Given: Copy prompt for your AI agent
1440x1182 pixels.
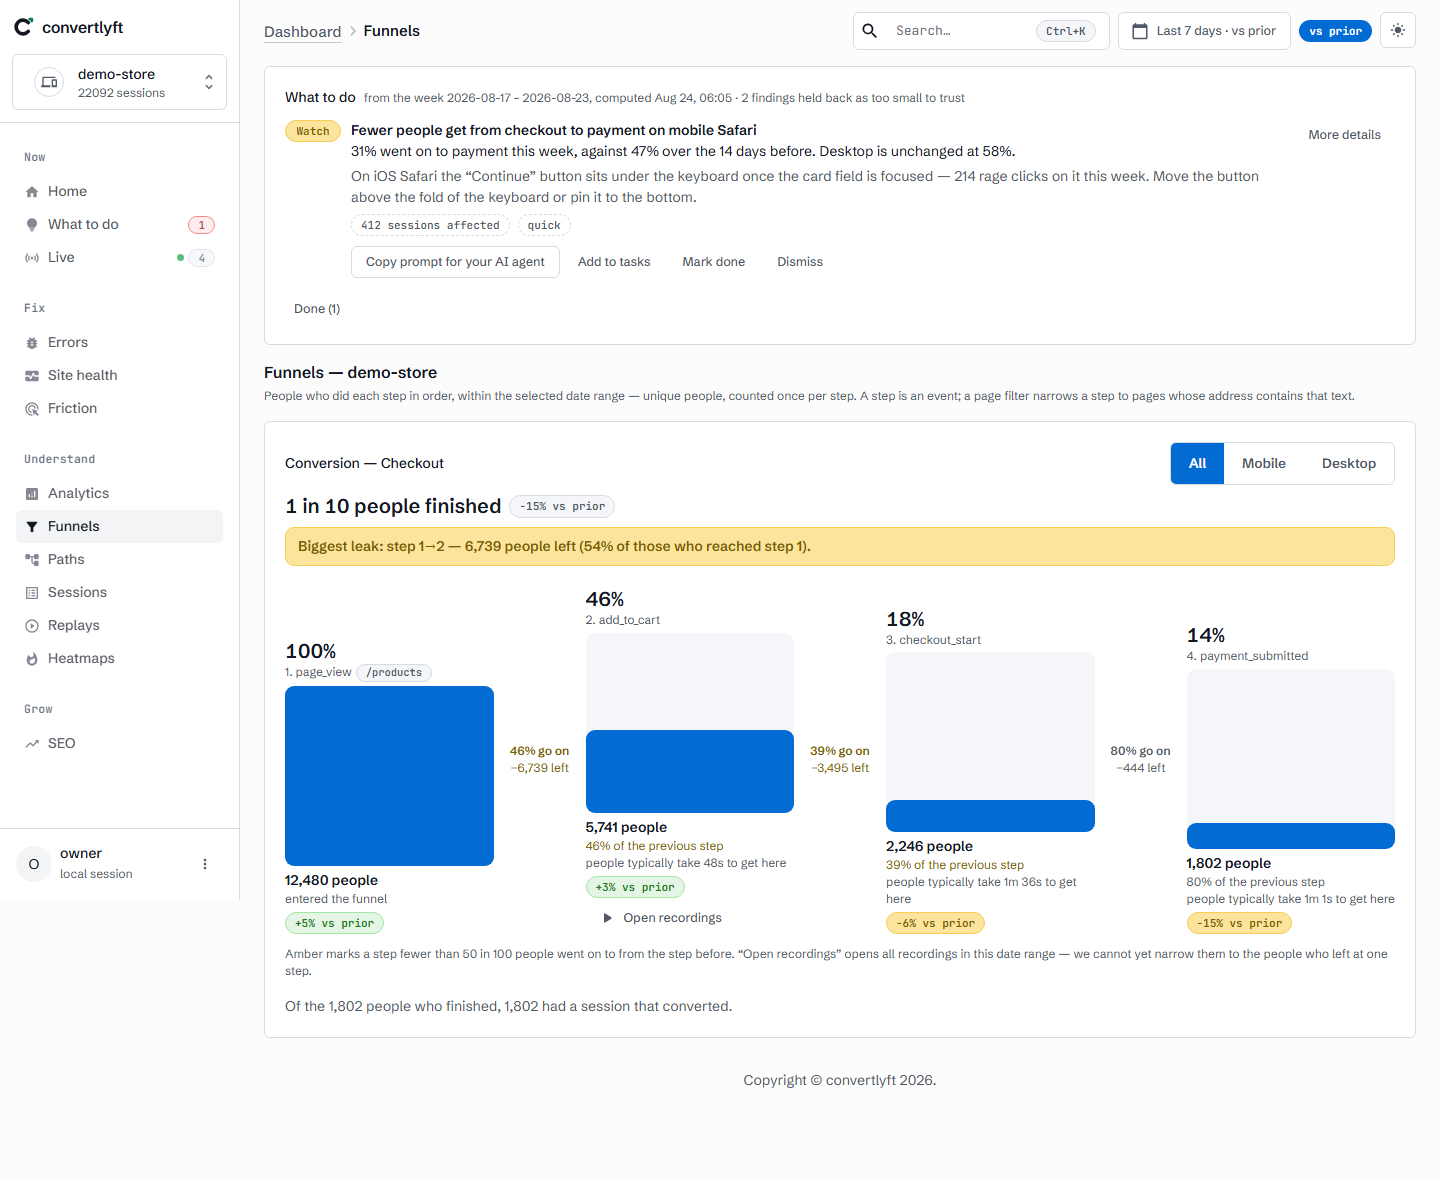Looking at the screenshot, I should click(455, 262).
